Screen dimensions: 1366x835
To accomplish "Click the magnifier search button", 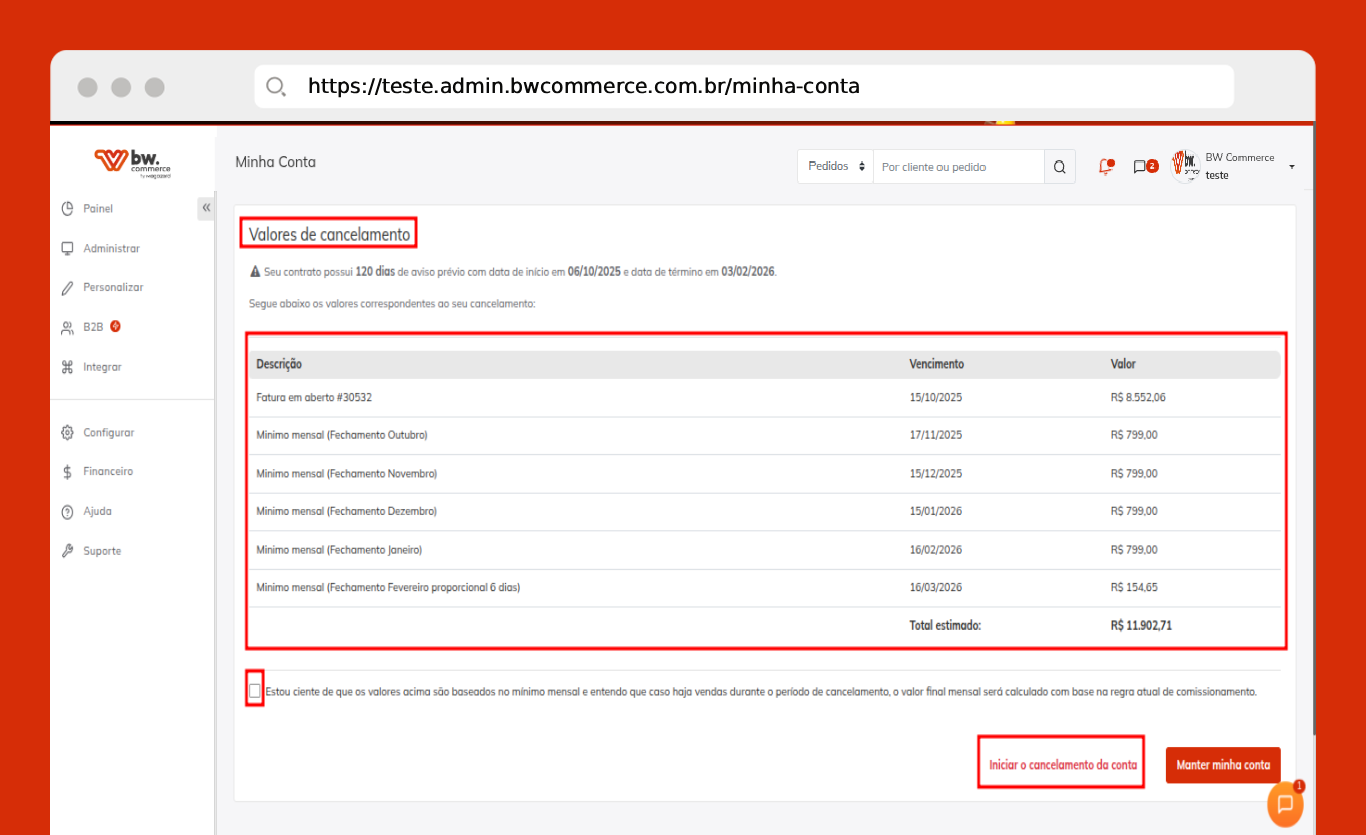I will point(1060,167).
